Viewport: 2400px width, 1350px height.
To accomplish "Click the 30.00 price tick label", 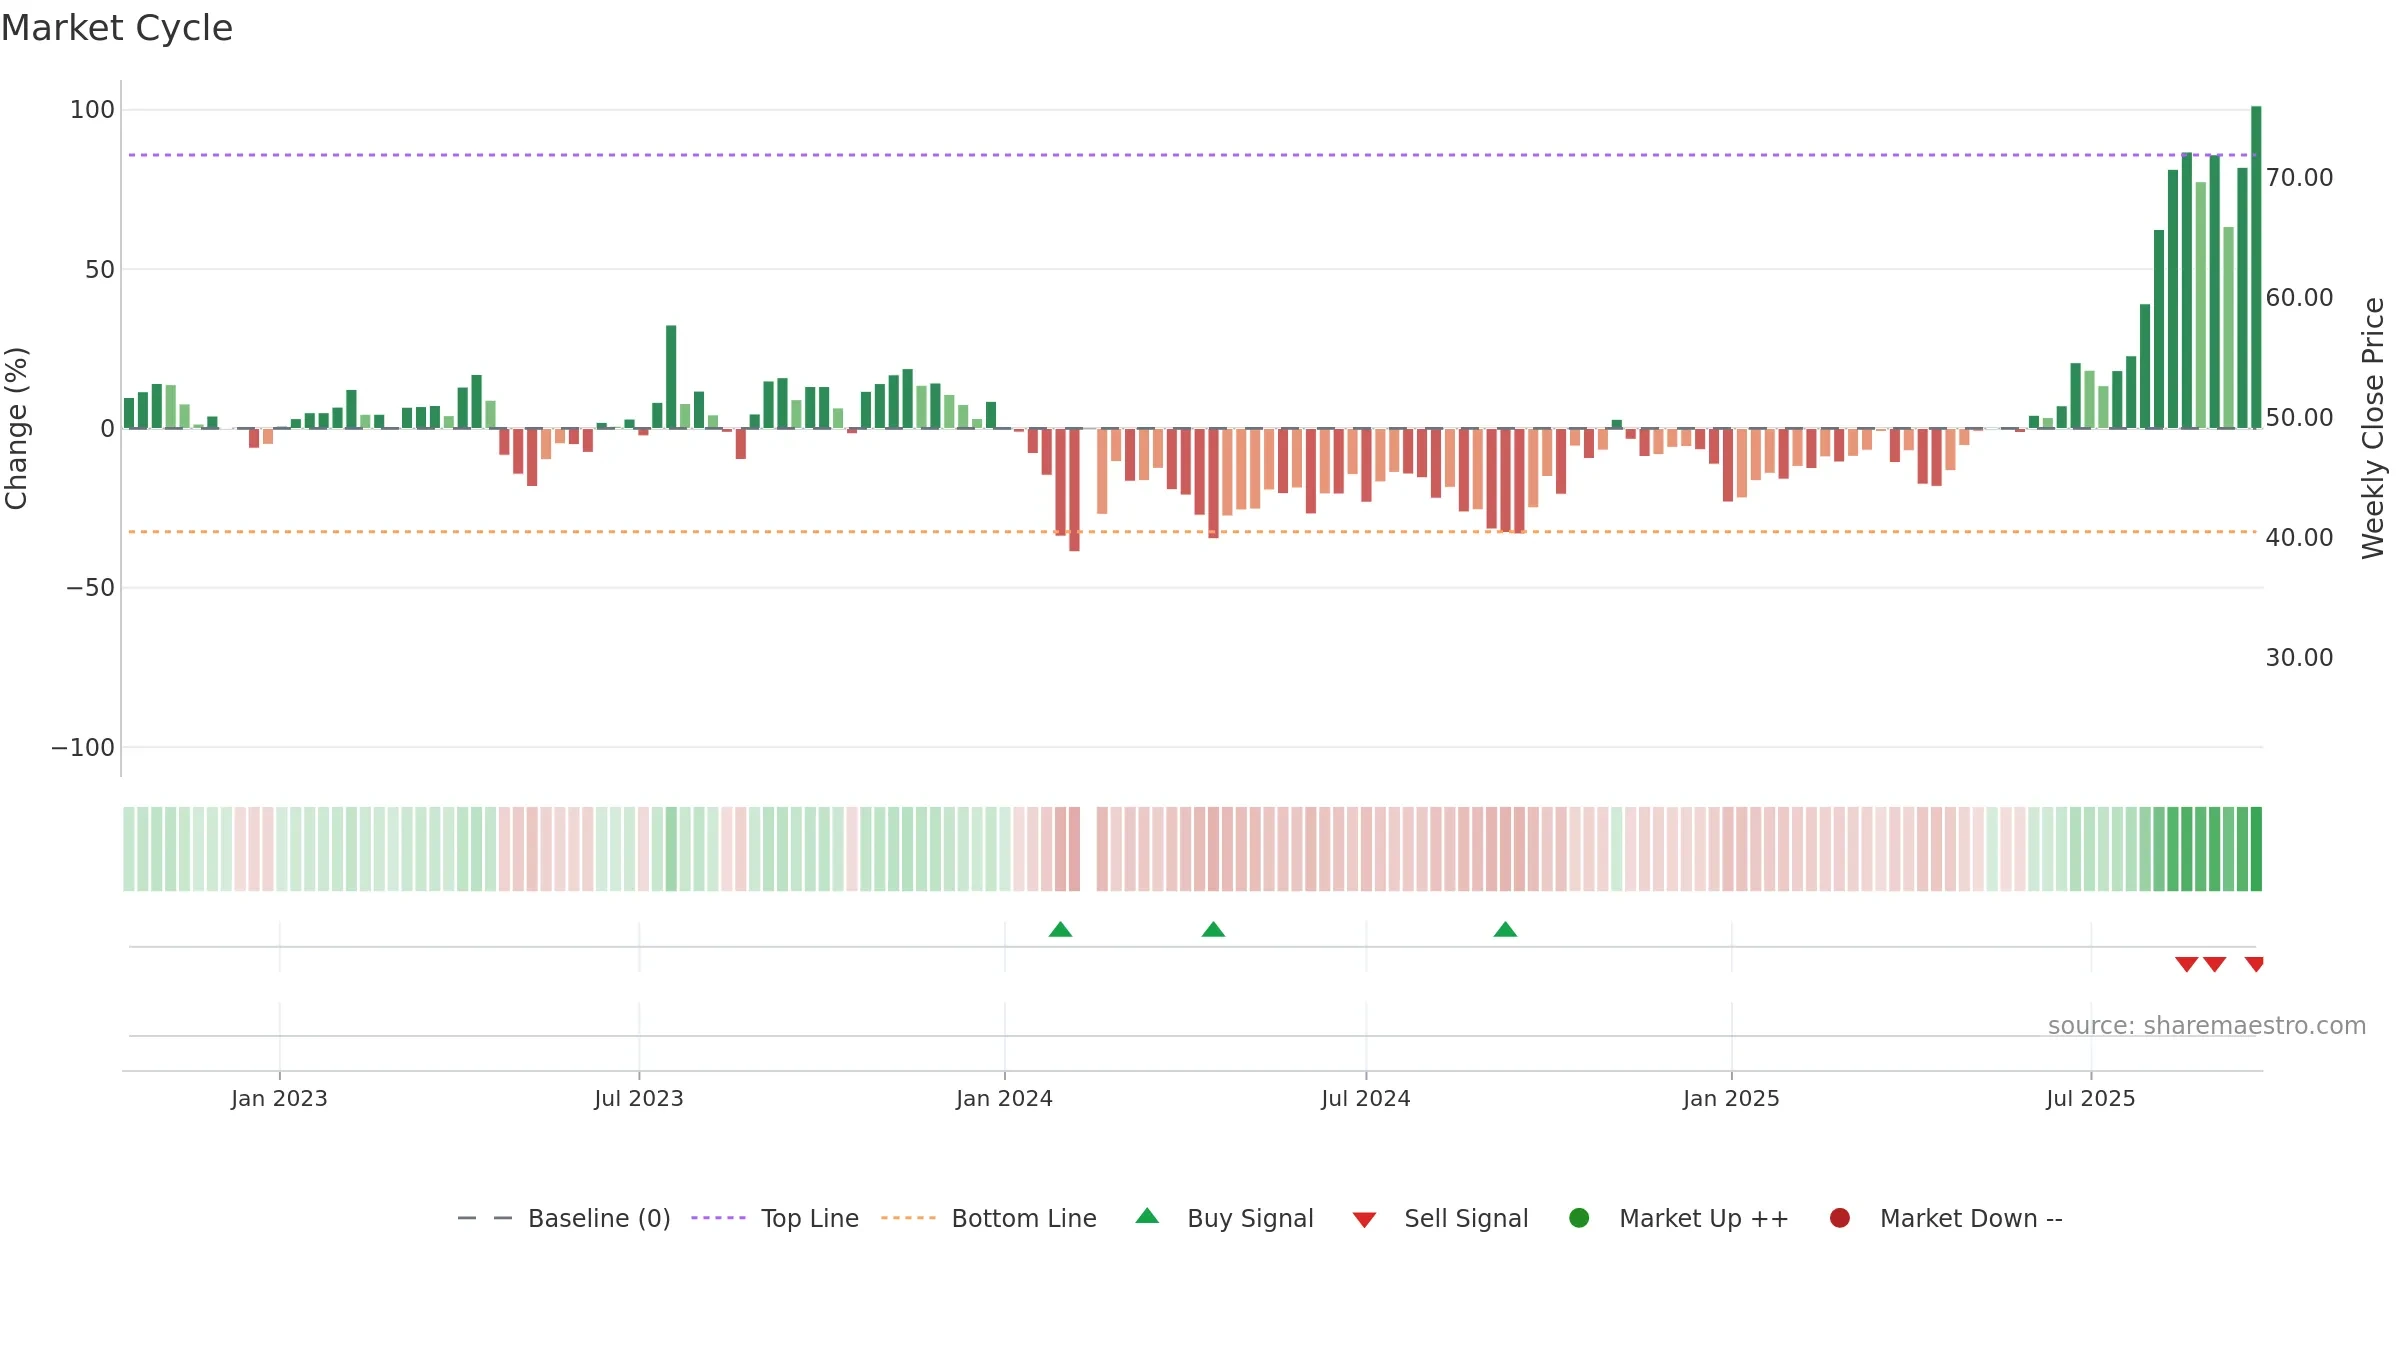I will click(2299, 658).
